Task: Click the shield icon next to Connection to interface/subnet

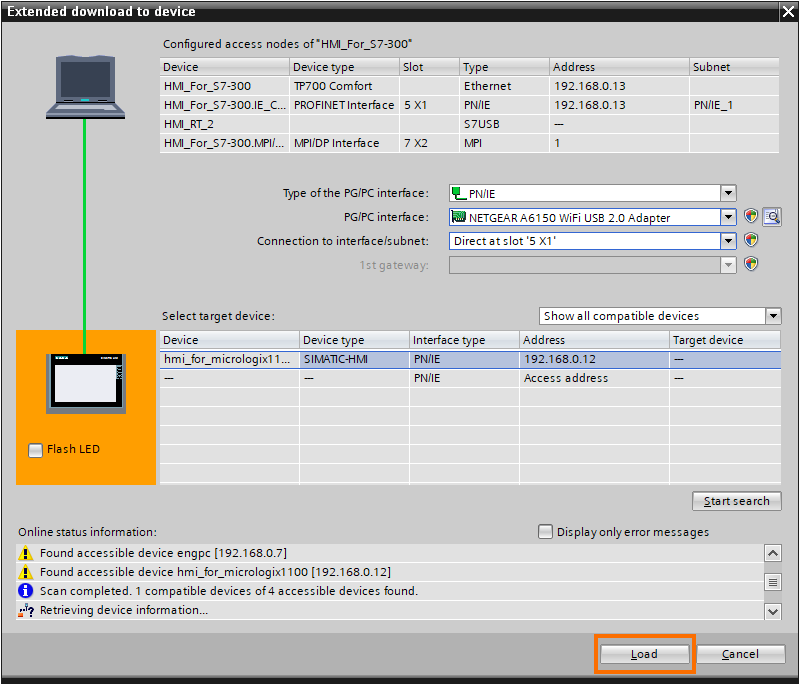Action: pyautogui.click(x=751, y=240)
